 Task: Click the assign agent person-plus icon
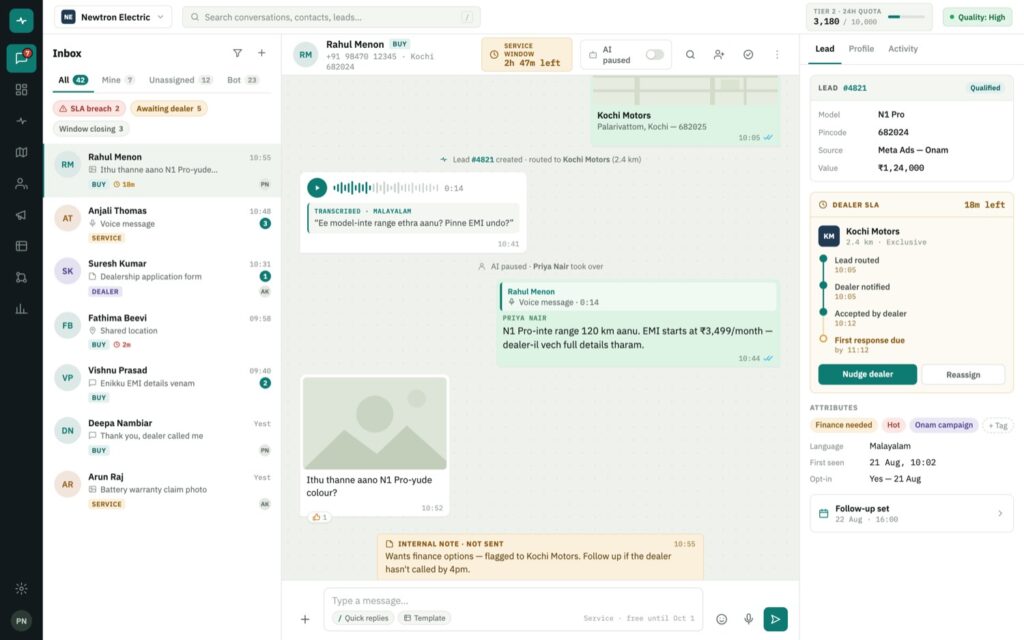click(719, 55)
